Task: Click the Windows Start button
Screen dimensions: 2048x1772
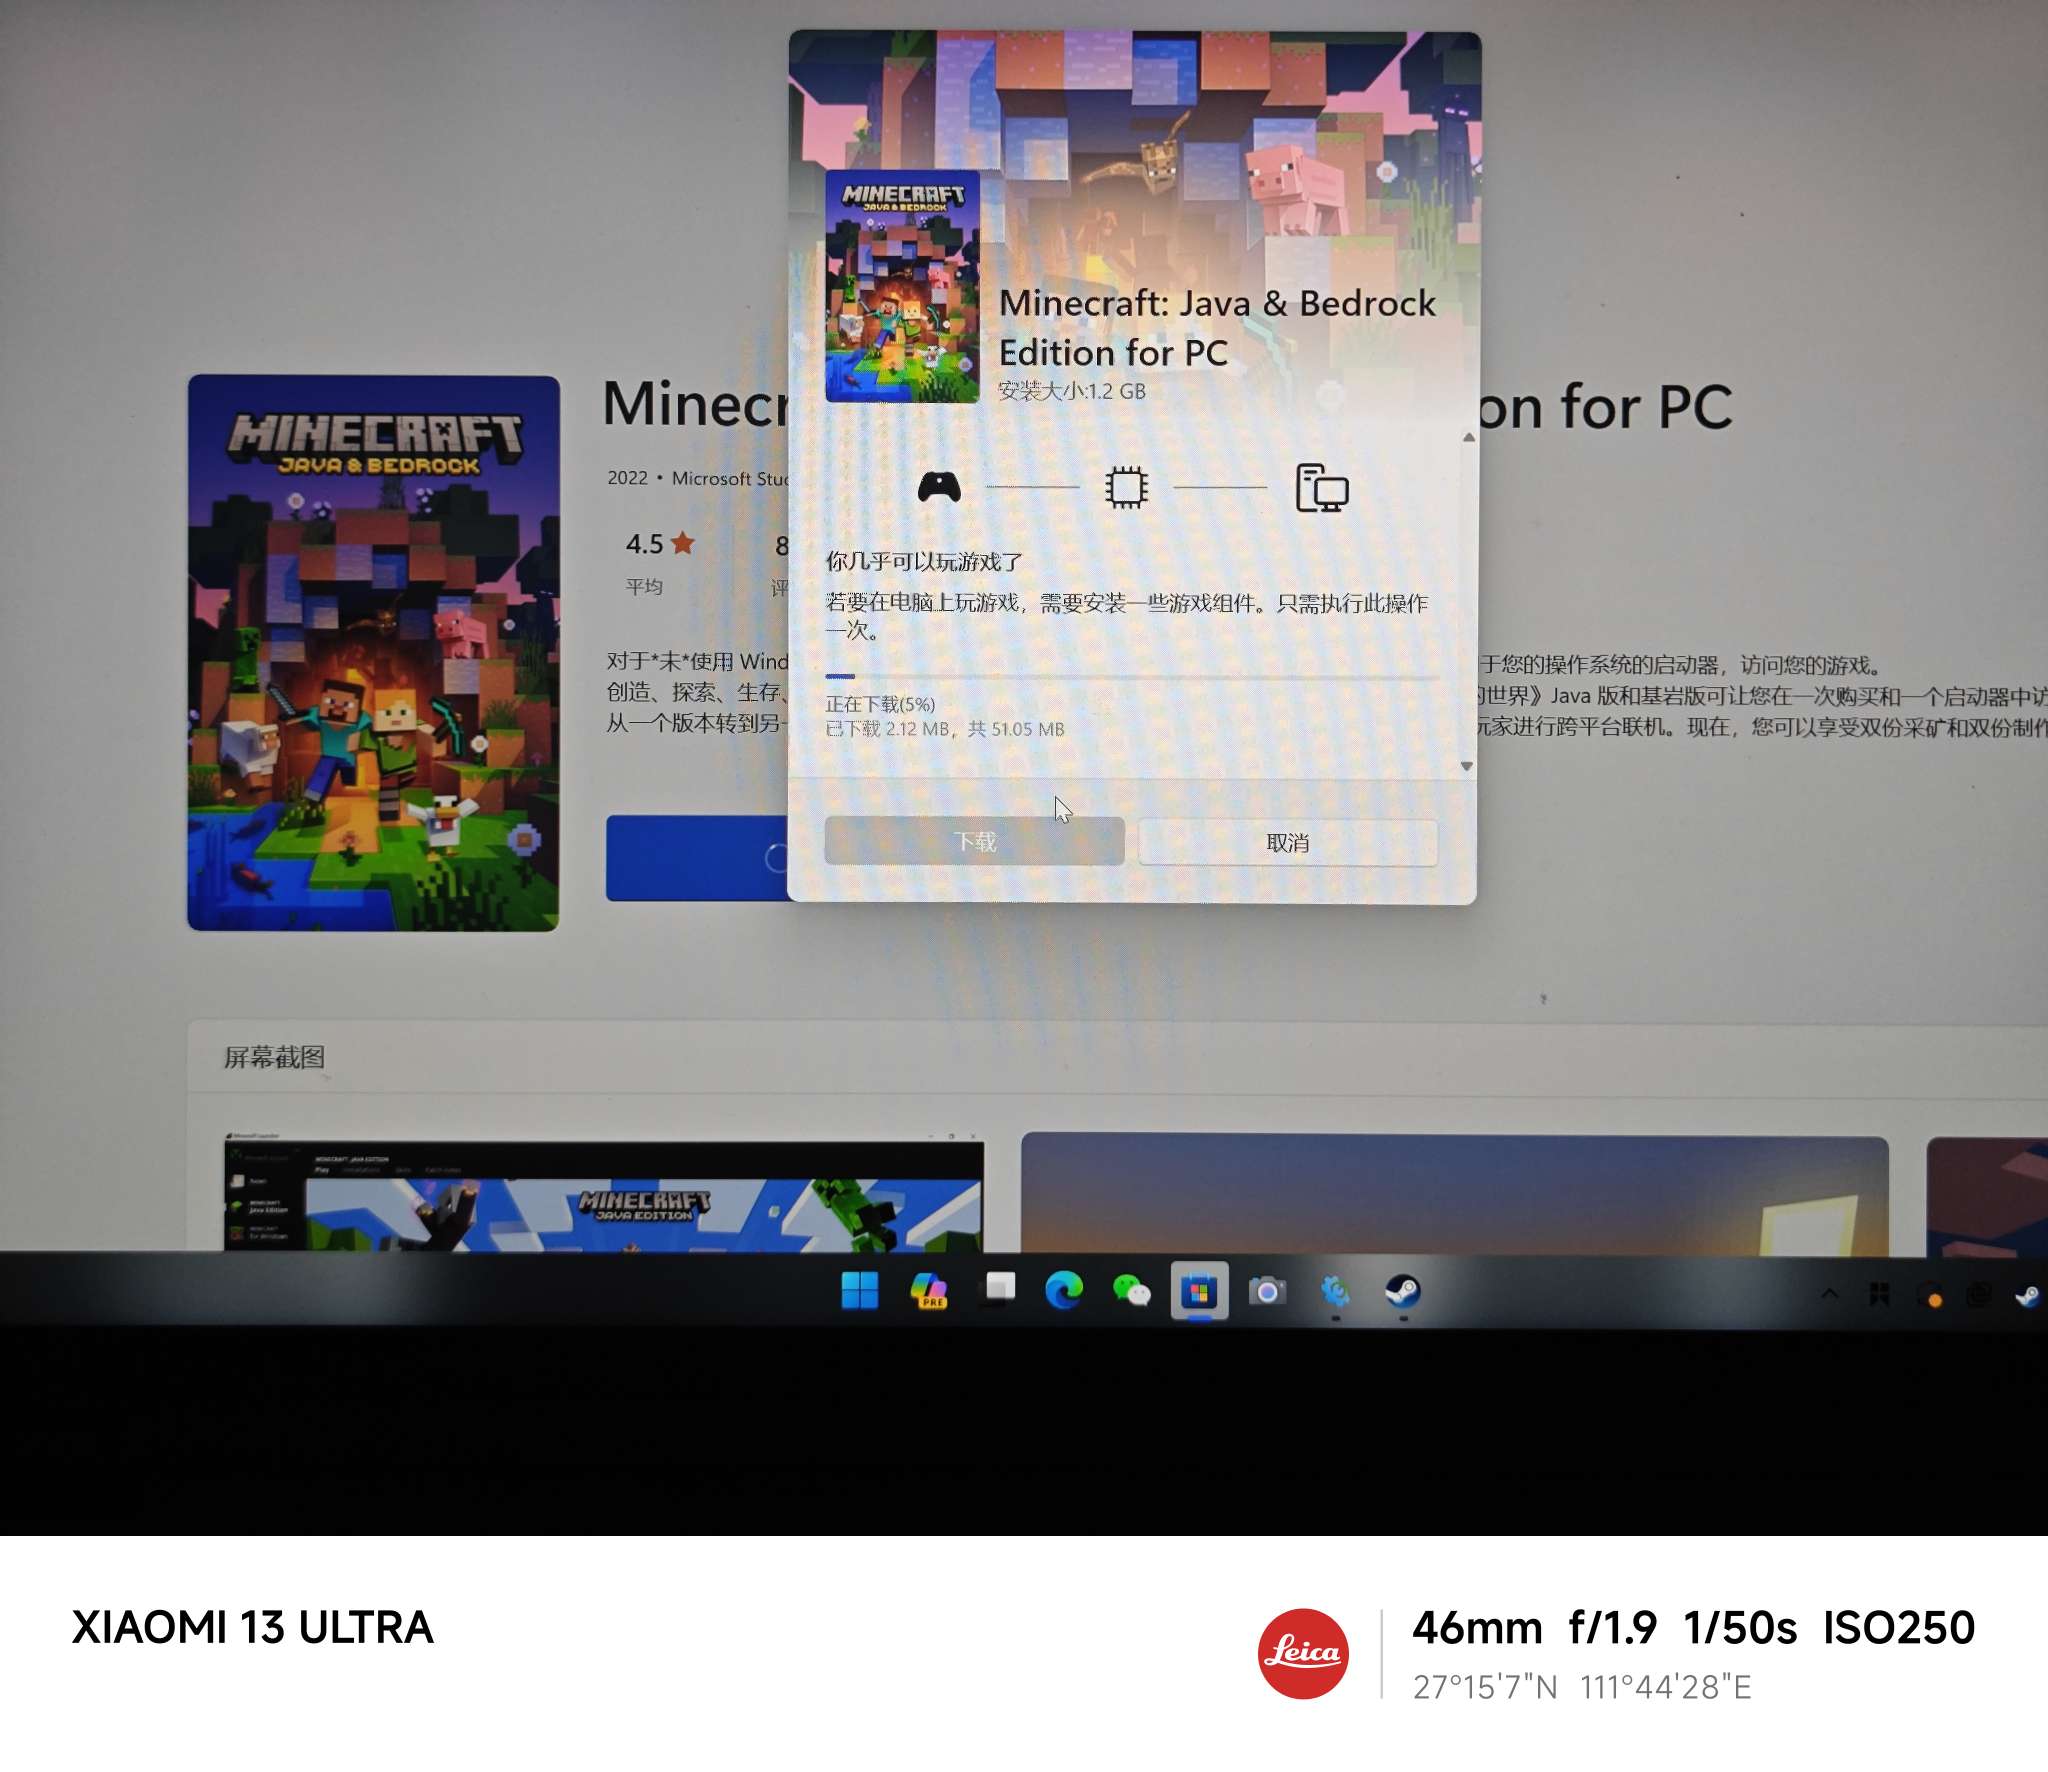Action: coord(859,1291)
